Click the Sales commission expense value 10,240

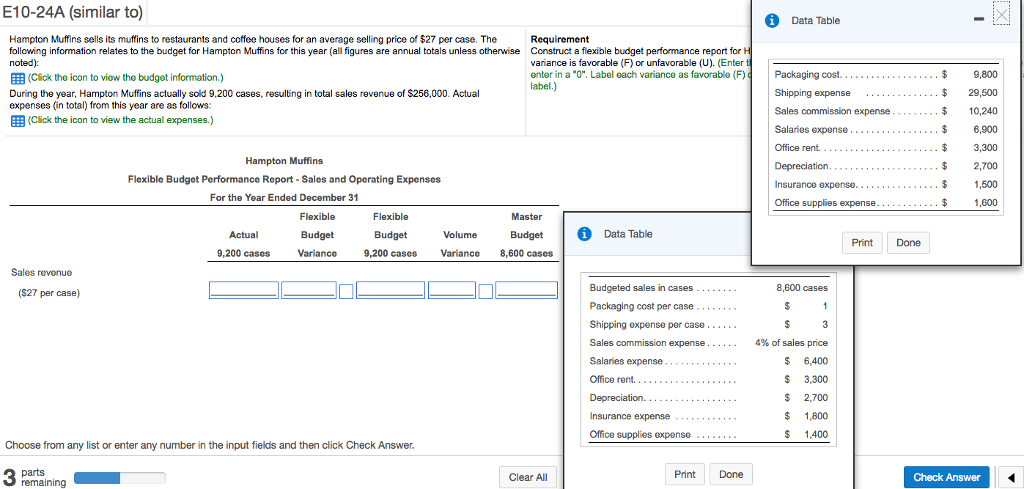[983, 111]
